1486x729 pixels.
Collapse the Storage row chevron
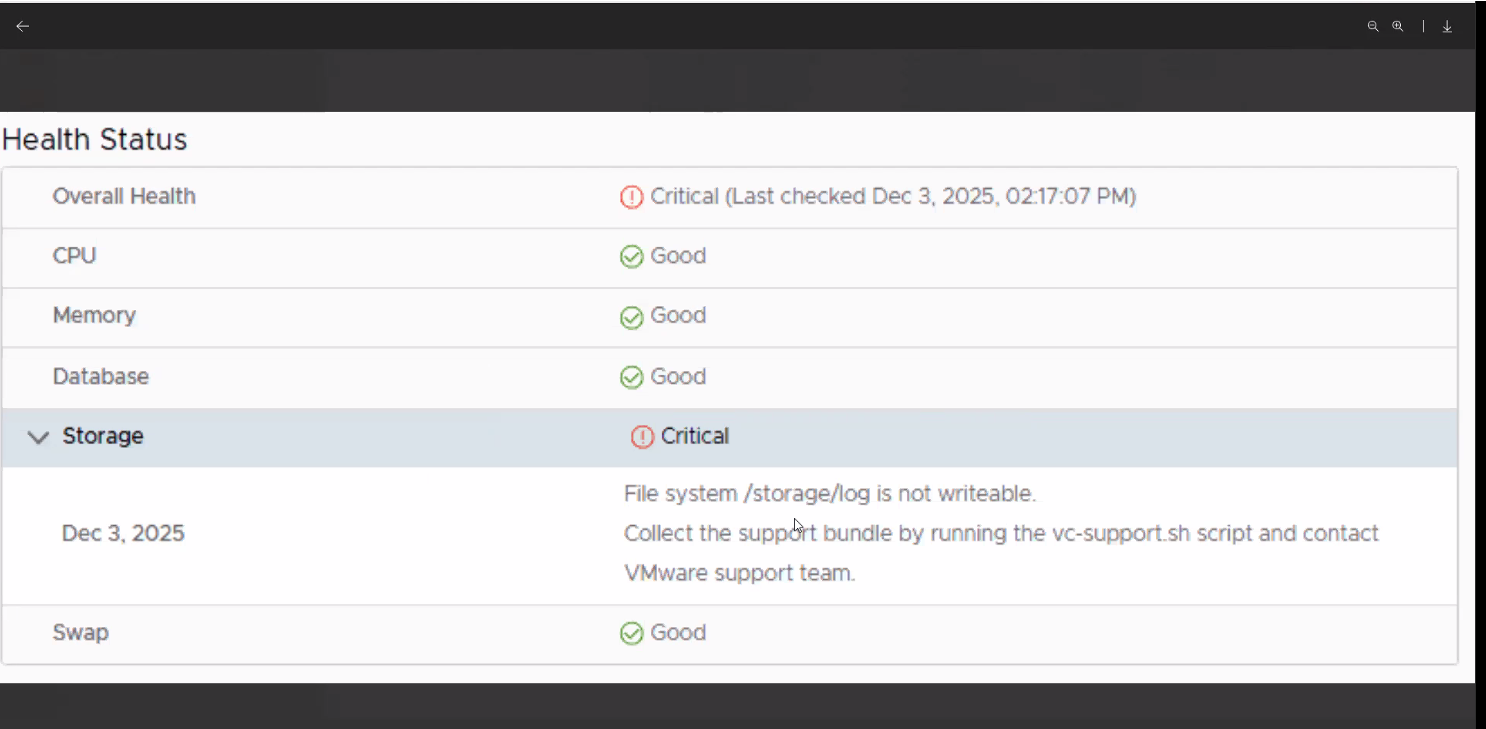tap(38, 437)
